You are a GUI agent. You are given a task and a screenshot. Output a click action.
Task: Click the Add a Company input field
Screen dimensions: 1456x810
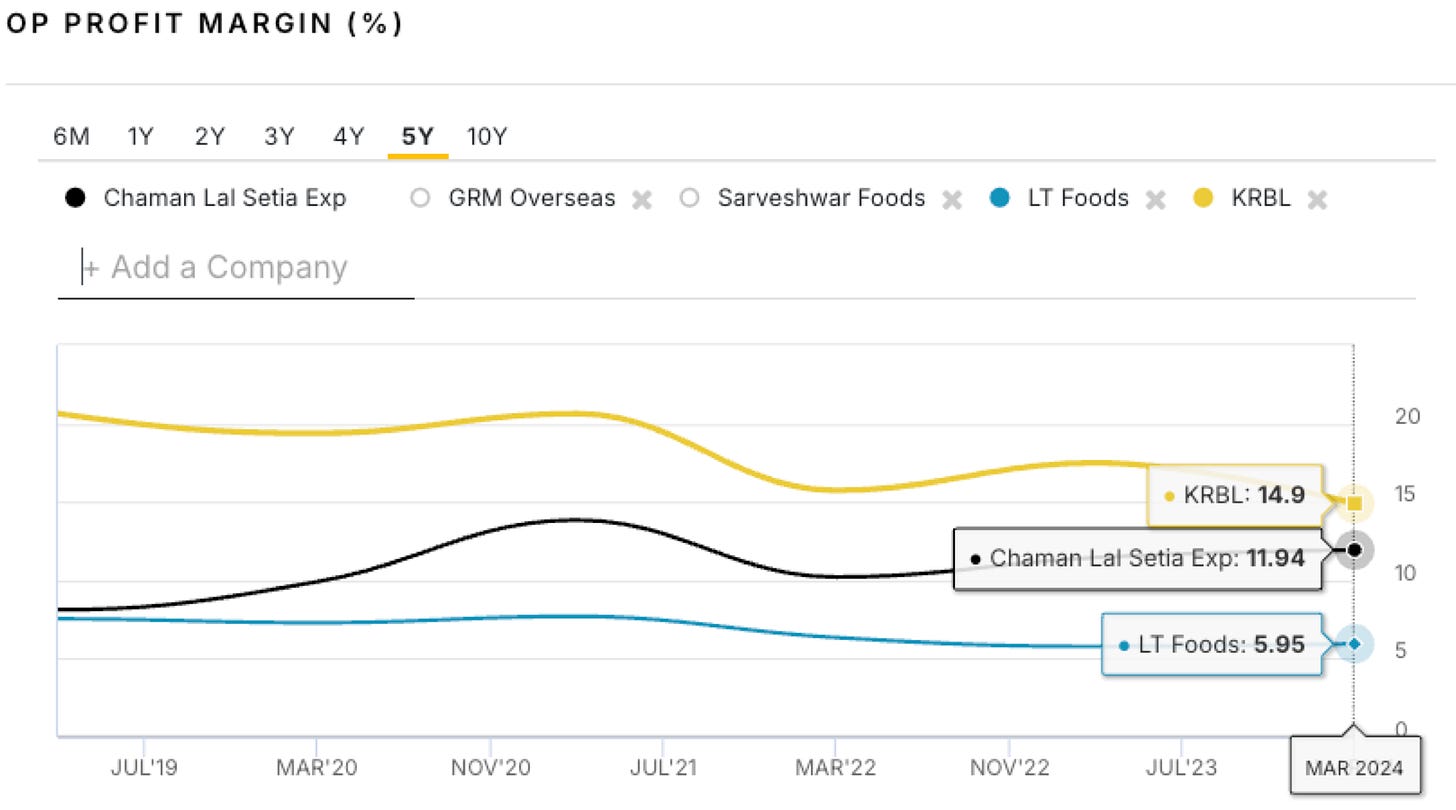(x=235, y=267)
